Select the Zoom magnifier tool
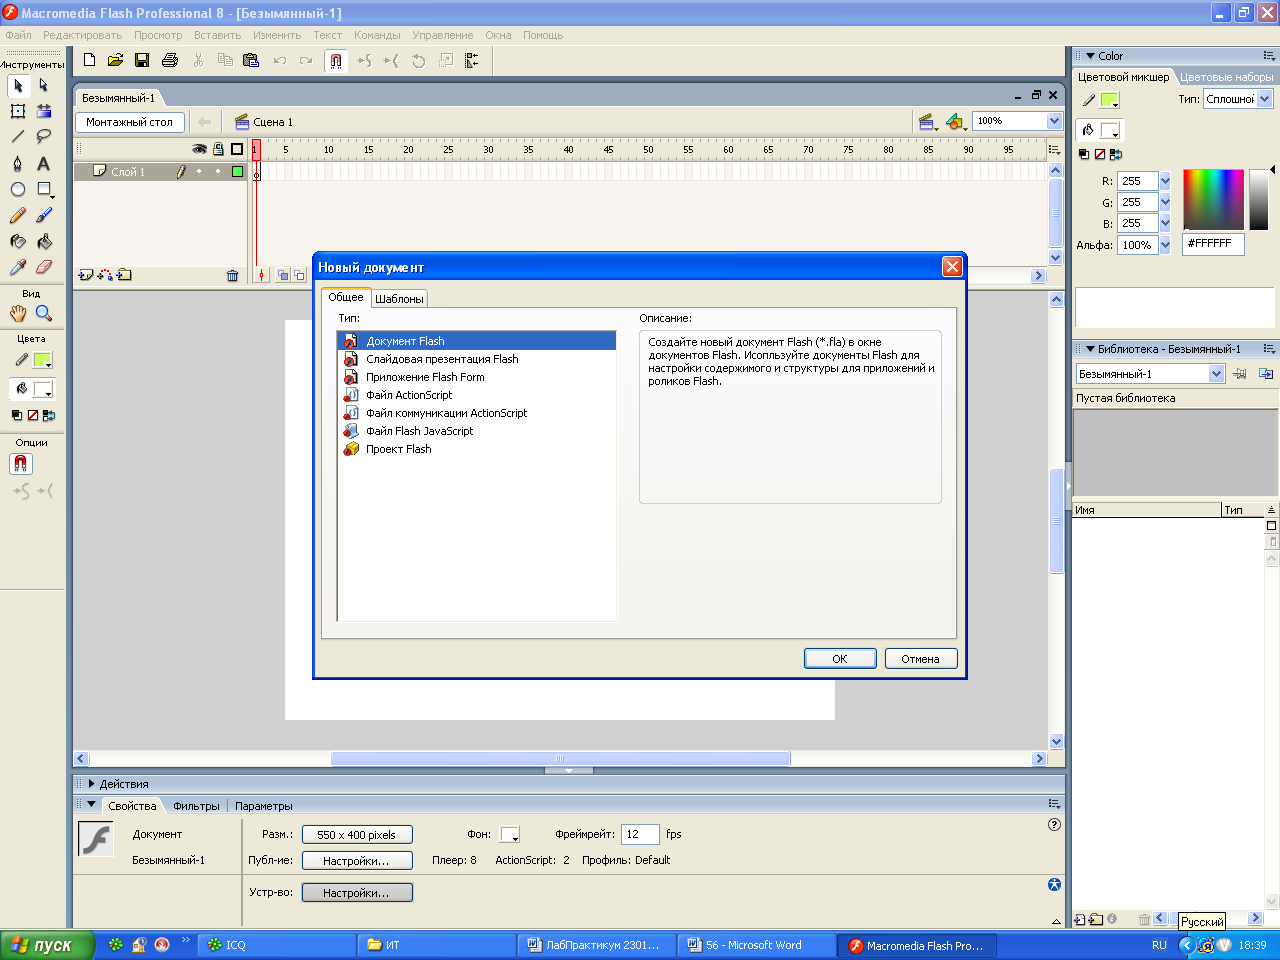The image size is (1280, 960). pyautogui.click(x=44, y=313)
